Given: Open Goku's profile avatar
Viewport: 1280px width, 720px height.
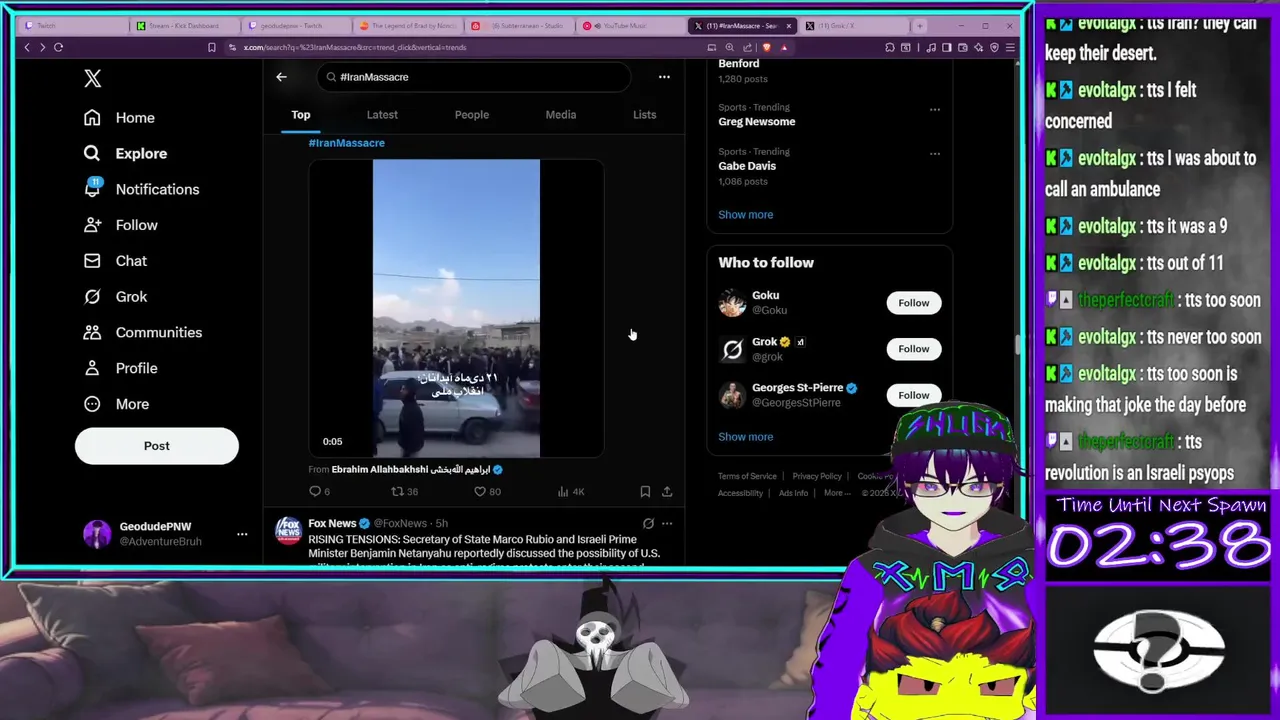Looking at the screenshot, I should coord(732,303).
